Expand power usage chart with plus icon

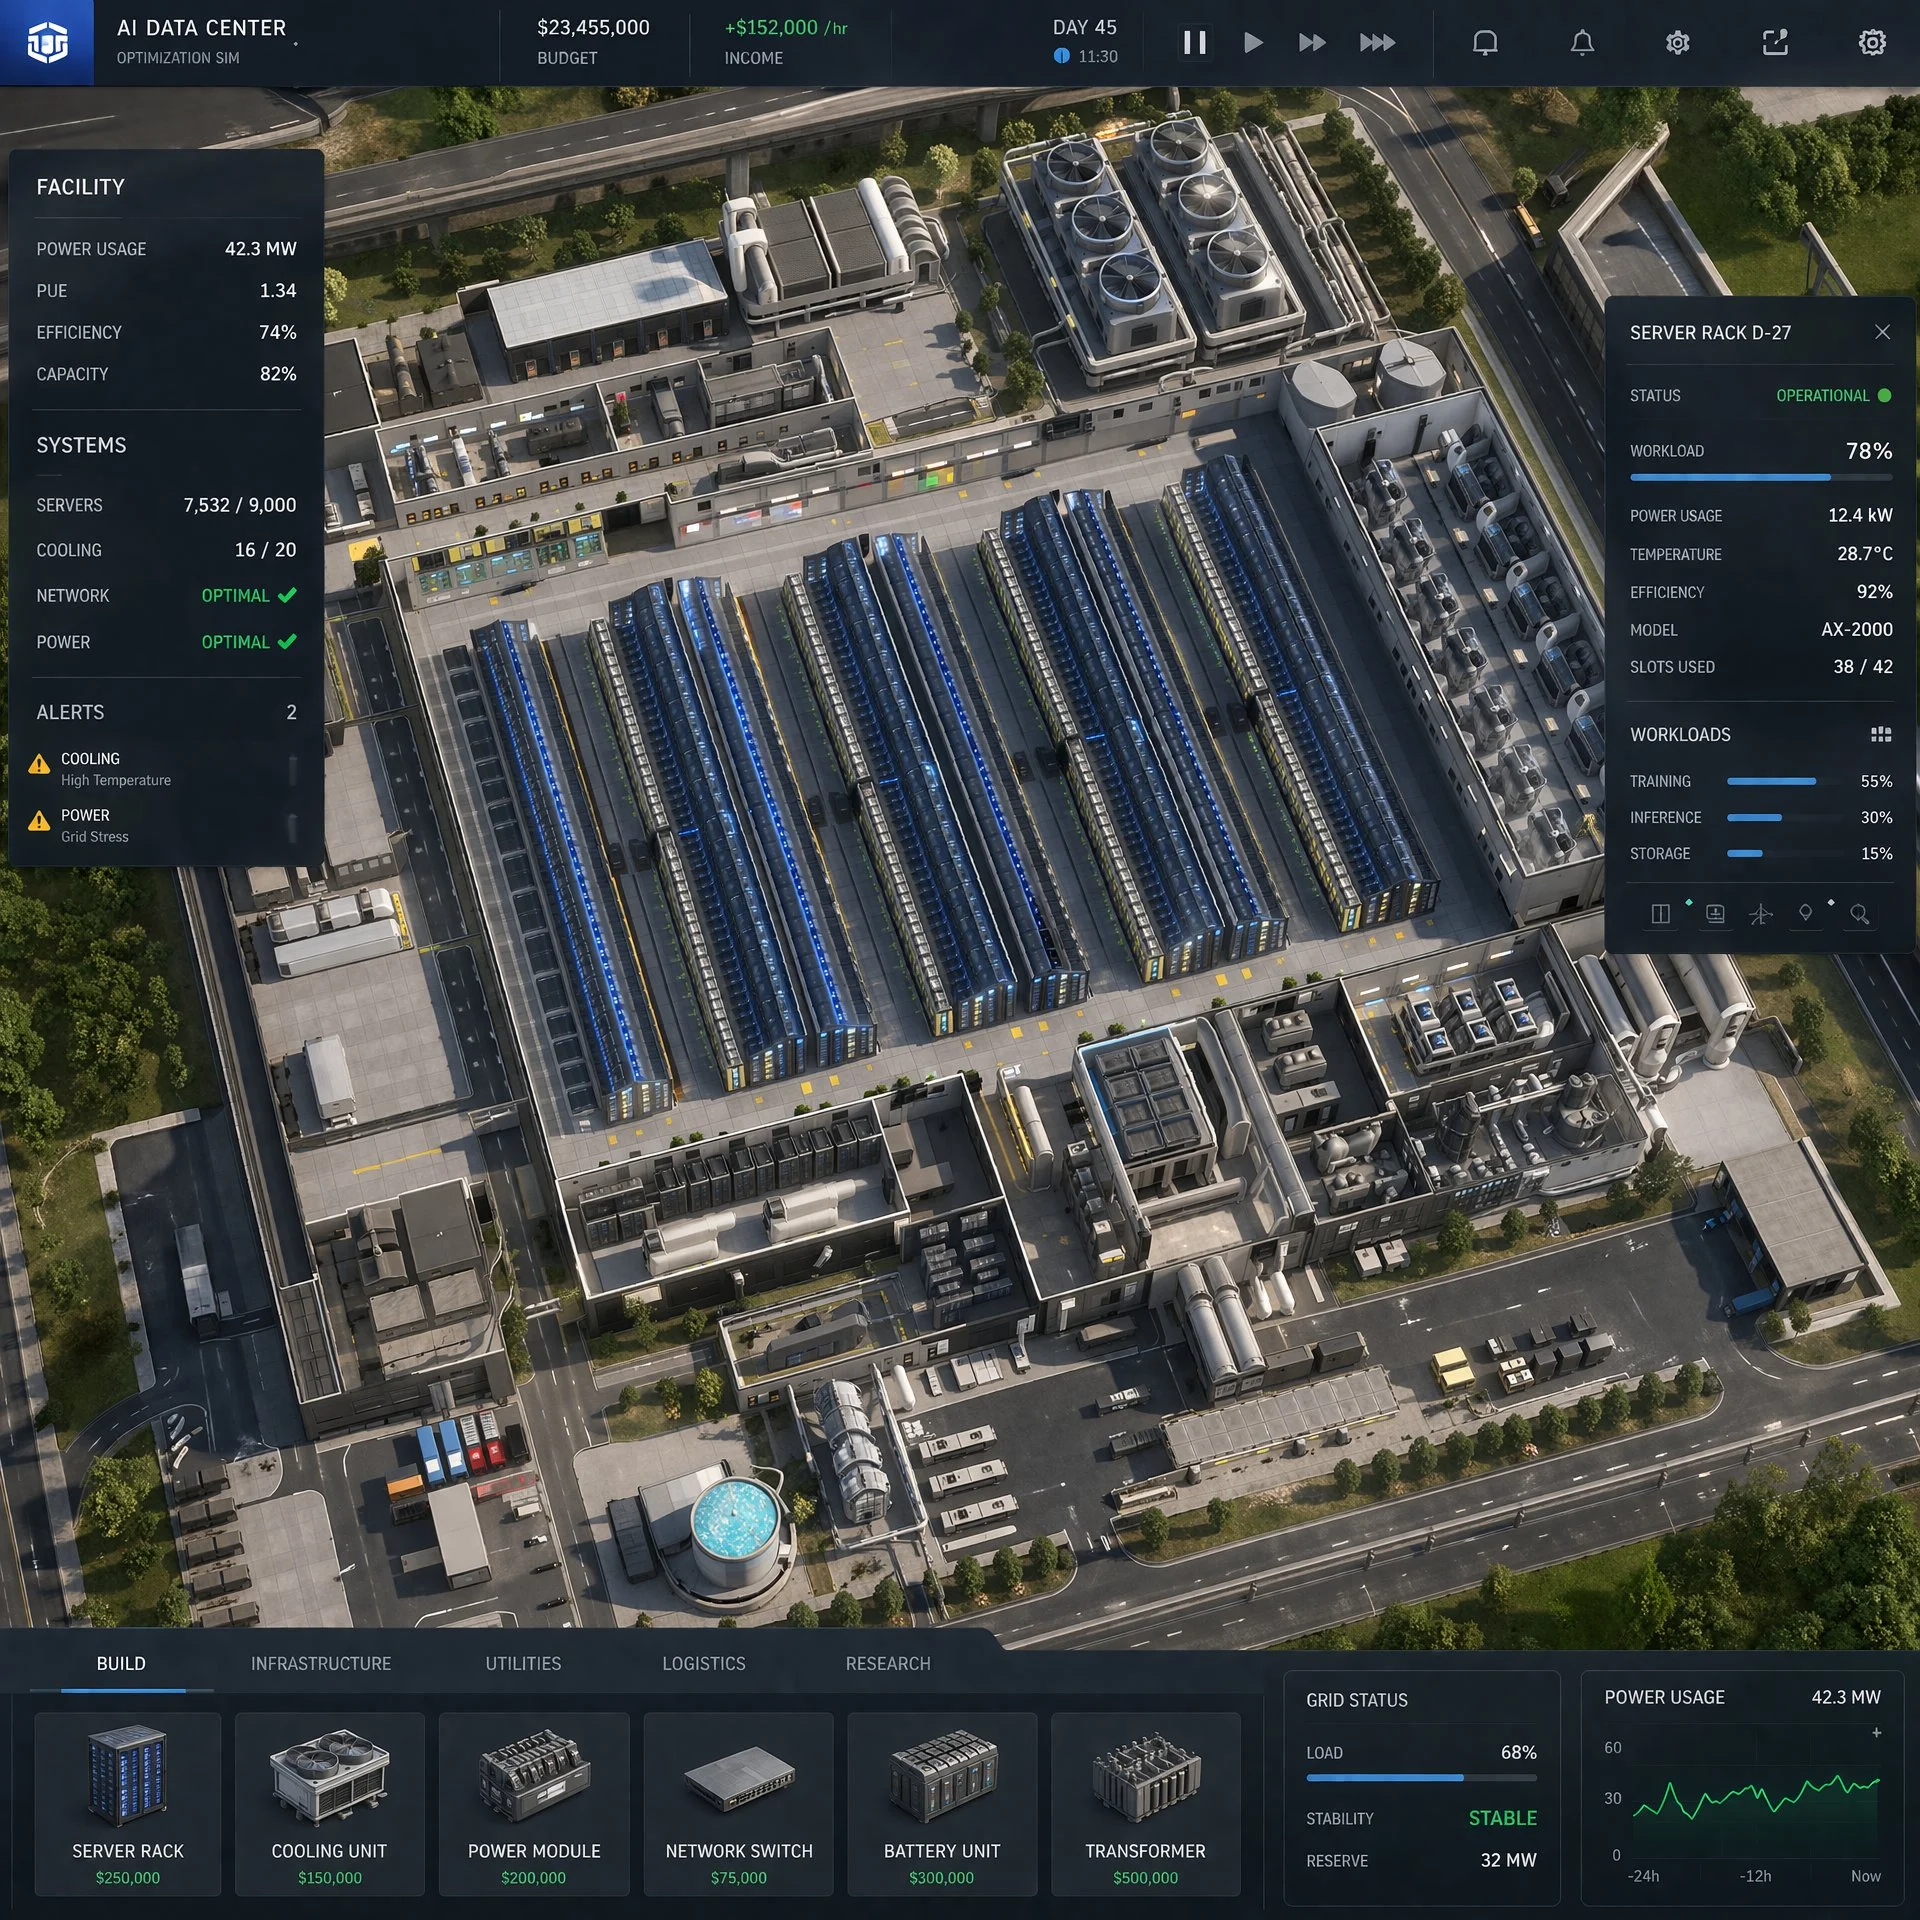[1876, 1733]
